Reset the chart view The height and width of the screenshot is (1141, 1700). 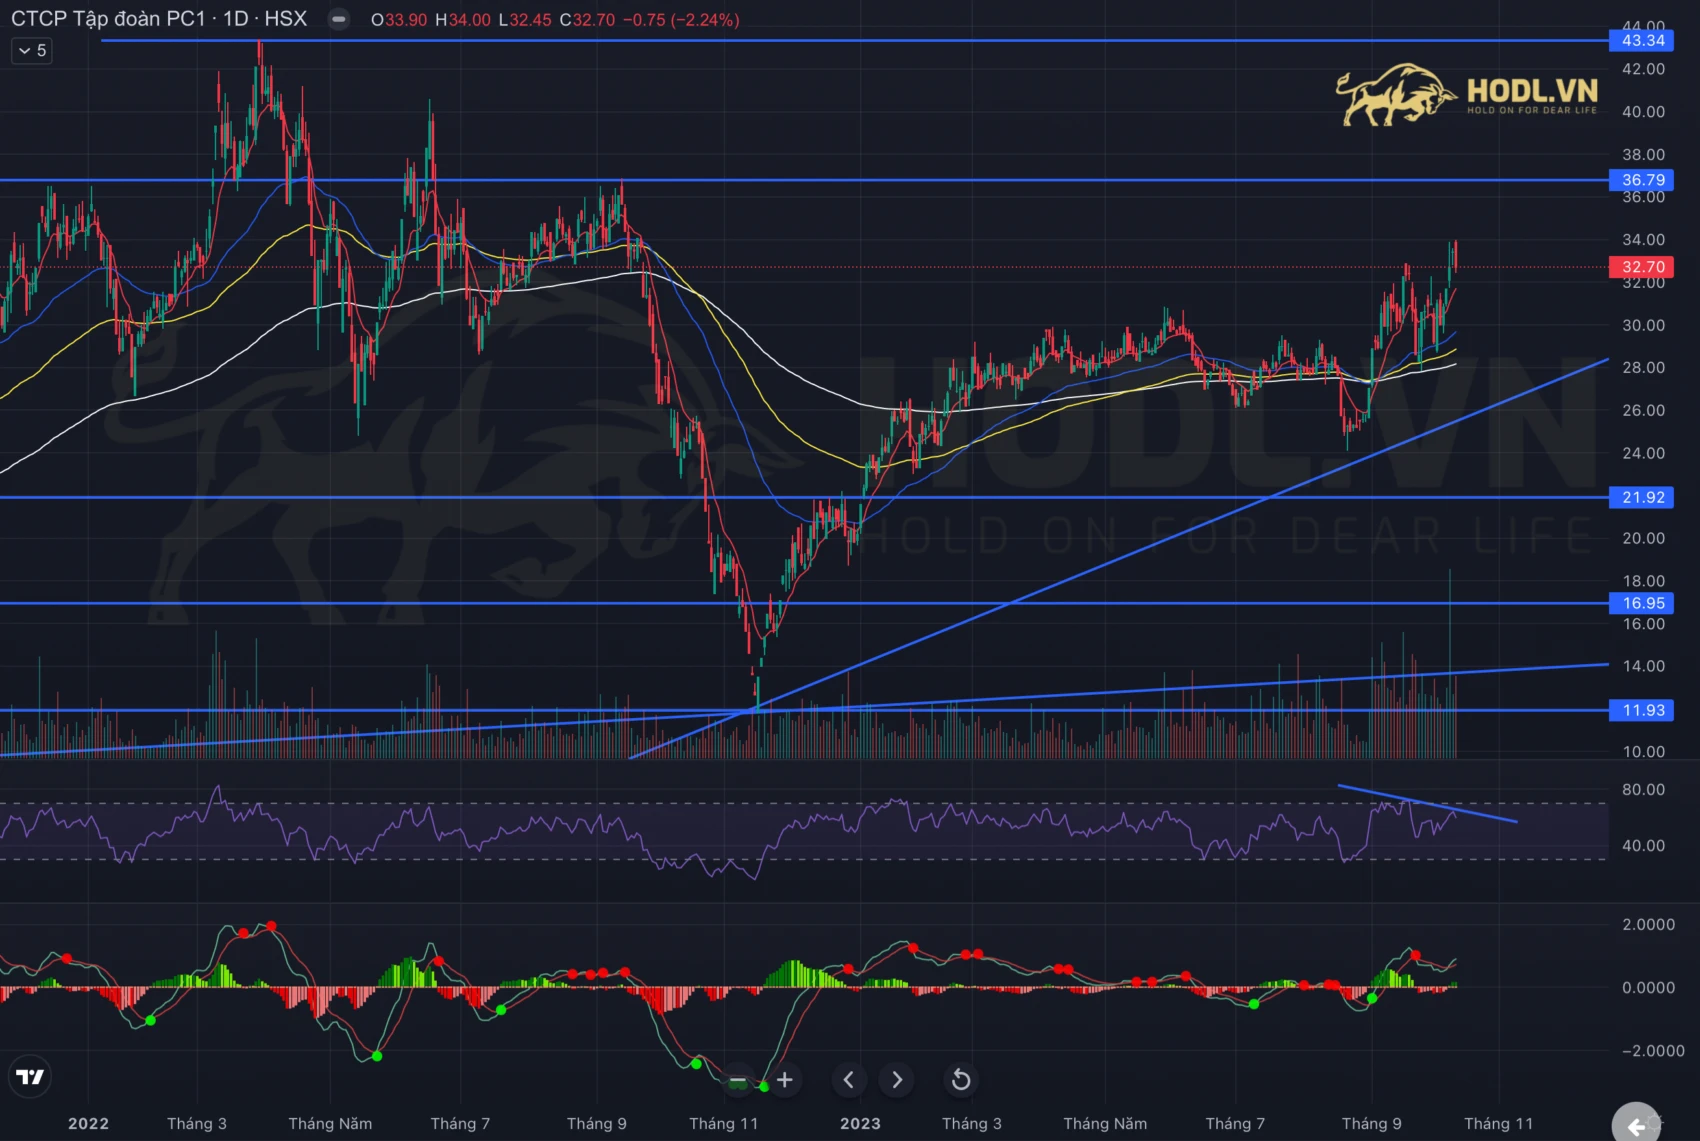(x=960, y=1080)
